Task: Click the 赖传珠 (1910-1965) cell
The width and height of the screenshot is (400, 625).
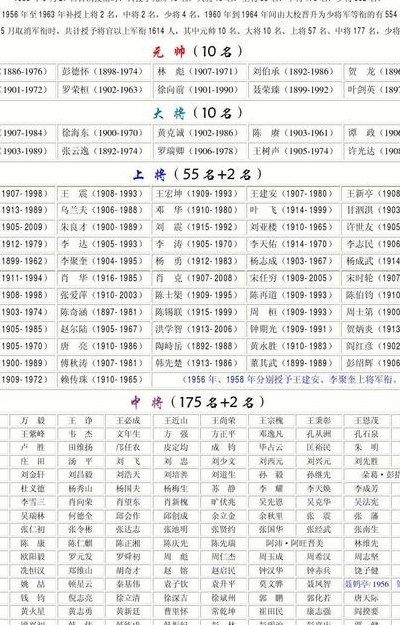Action: click(104, 379)
